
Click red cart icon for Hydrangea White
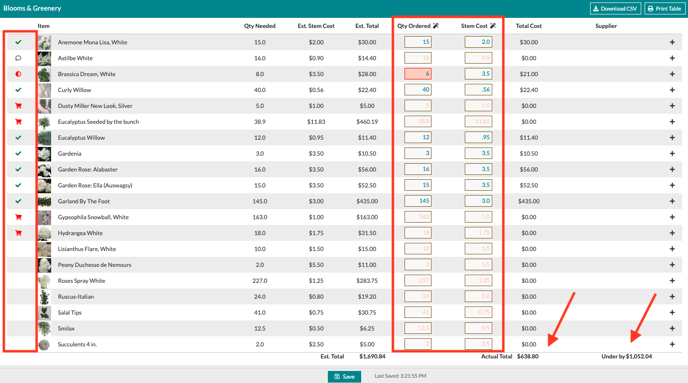click(x=18, y=233)
